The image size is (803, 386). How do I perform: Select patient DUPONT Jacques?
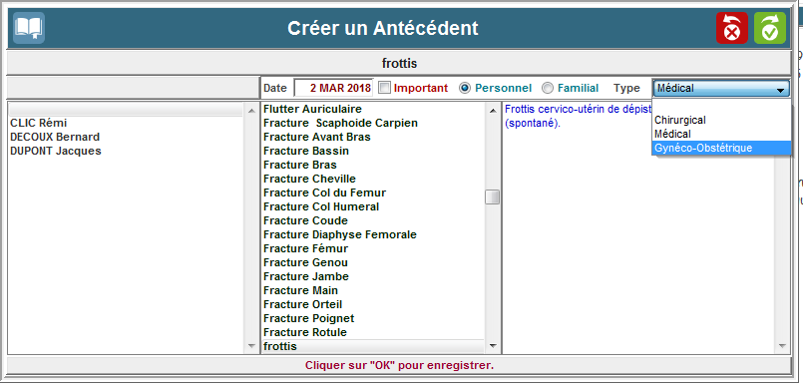coord(56,151)
